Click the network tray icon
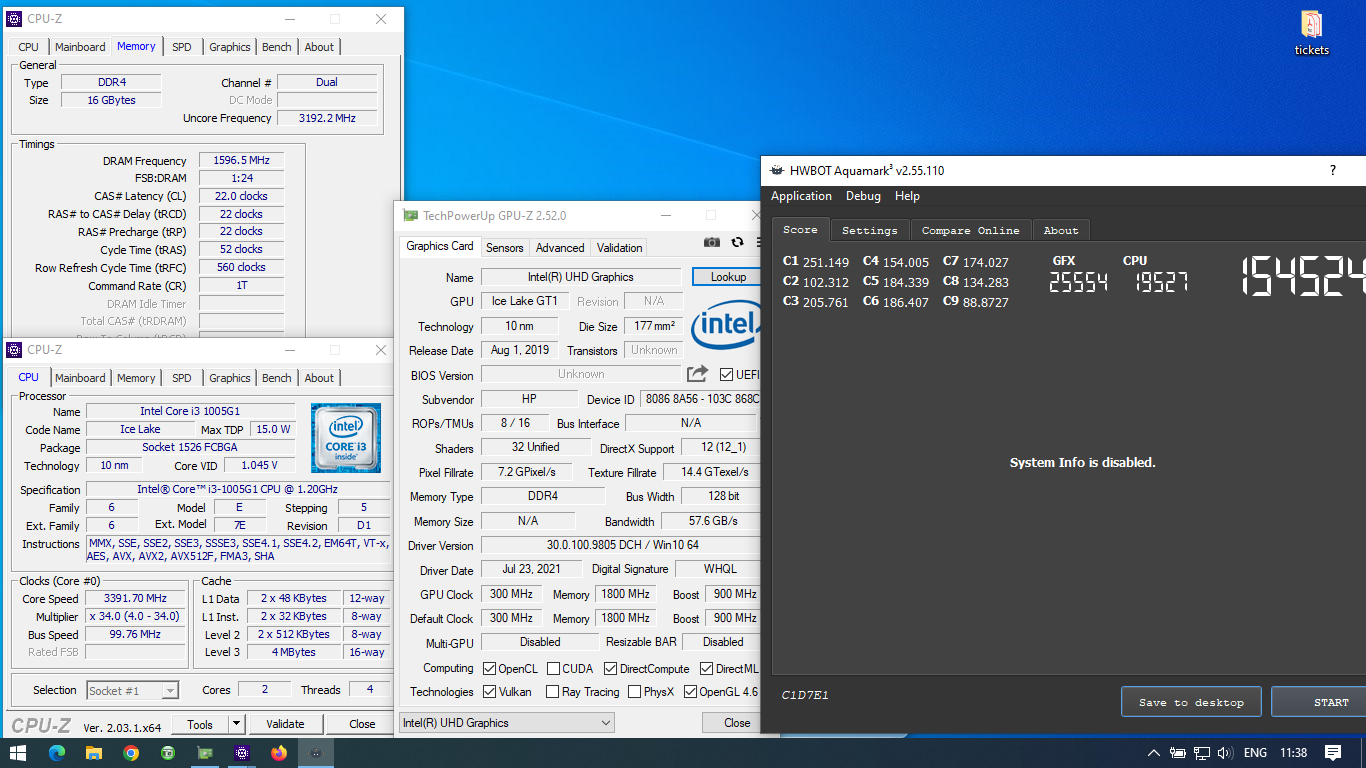Image resolution: width=1366 pixels, height=768 pixels. tap(1202, 753)
